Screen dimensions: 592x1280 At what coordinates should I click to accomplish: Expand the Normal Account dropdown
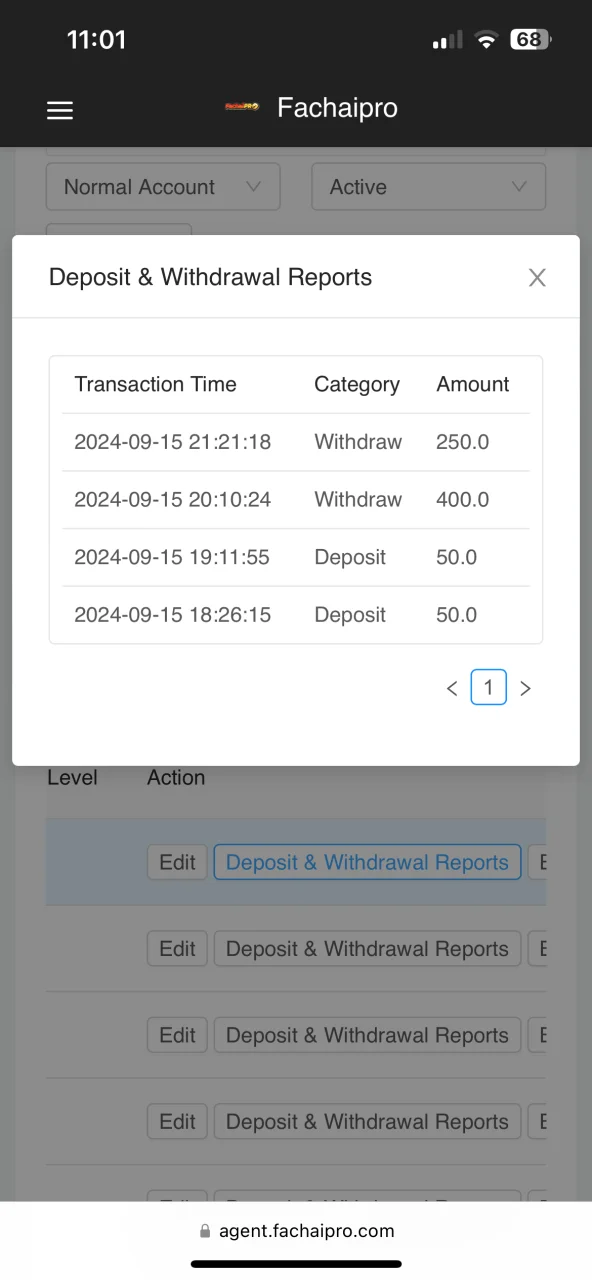pyautogui.click(x=163, y=187)
